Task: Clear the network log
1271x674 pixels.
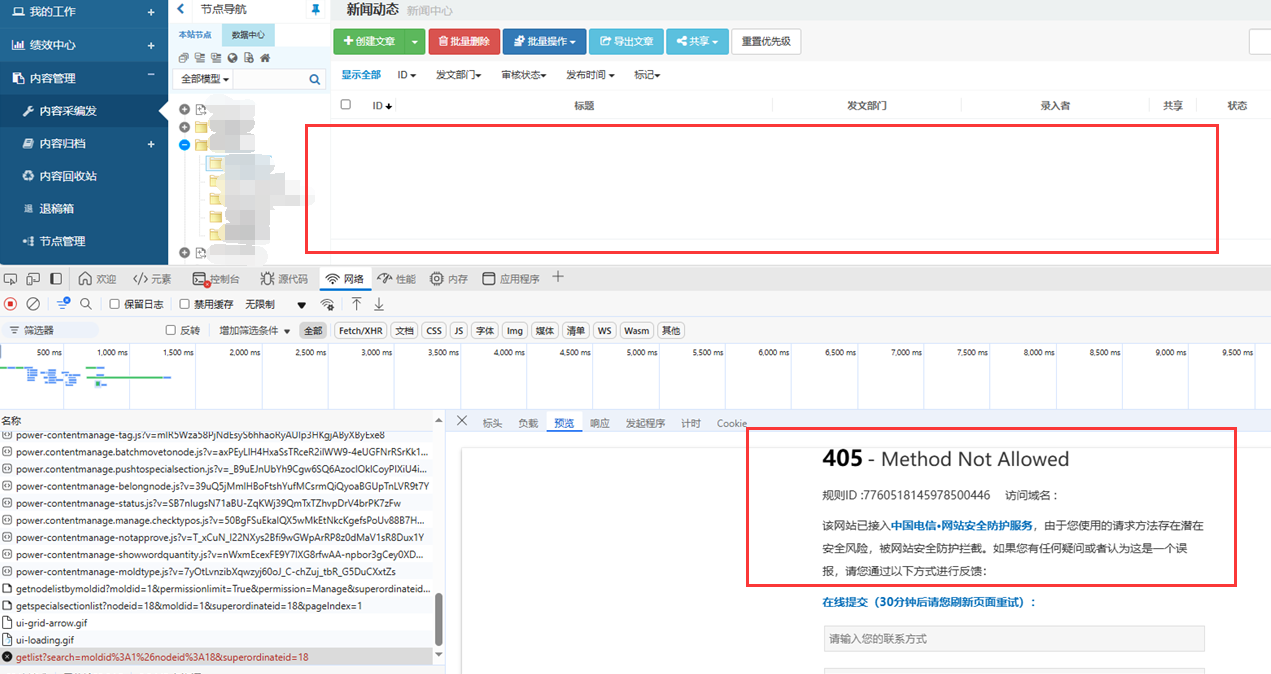Action: click(x=33, y=304)
